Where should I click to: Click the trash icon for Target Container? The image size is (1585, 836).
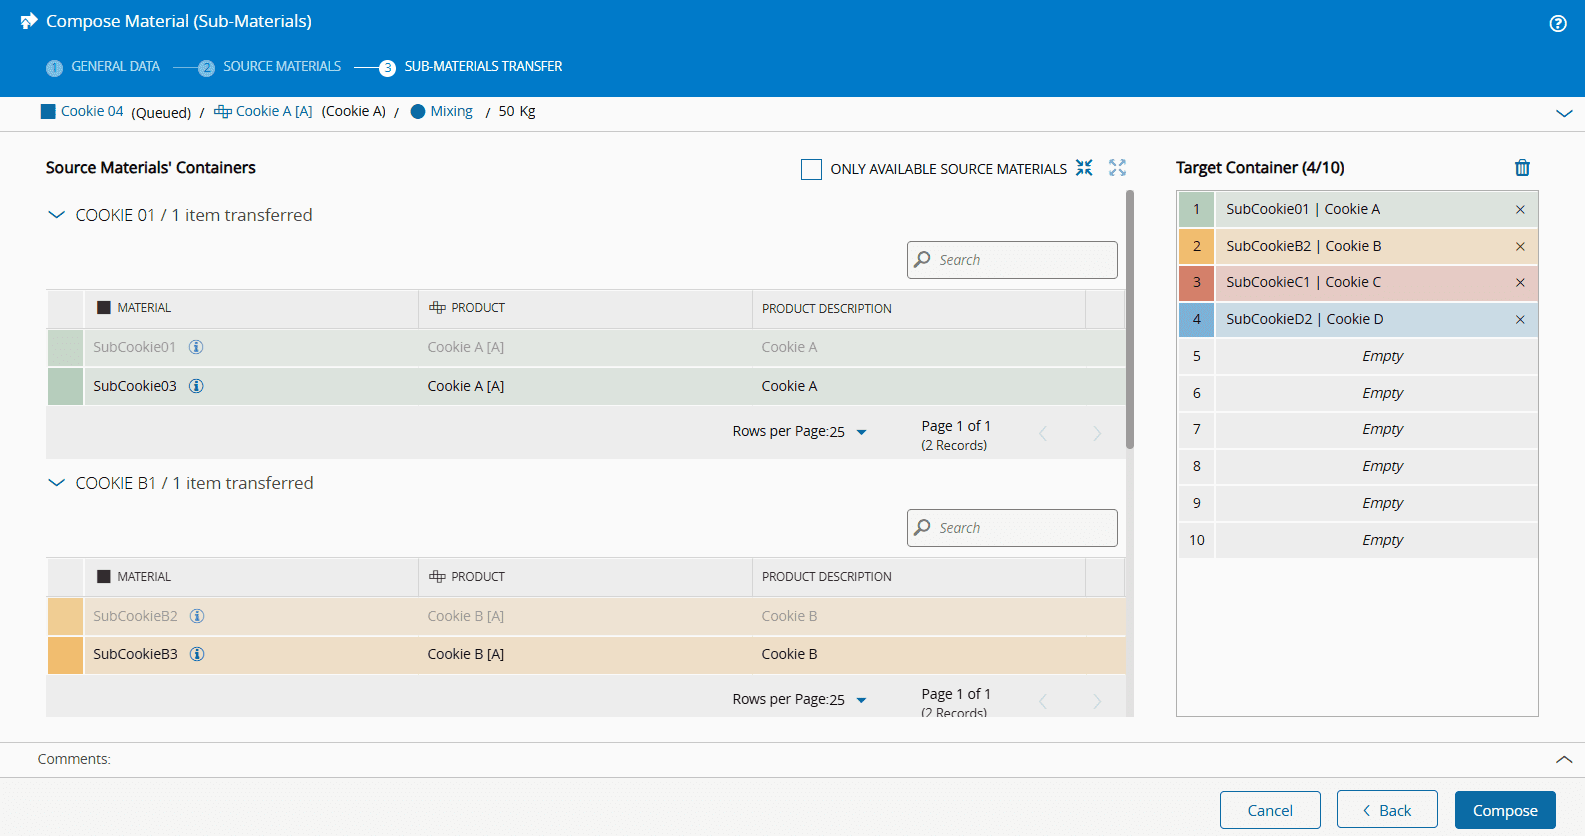pyautogui.click(x=1522, y=168)
